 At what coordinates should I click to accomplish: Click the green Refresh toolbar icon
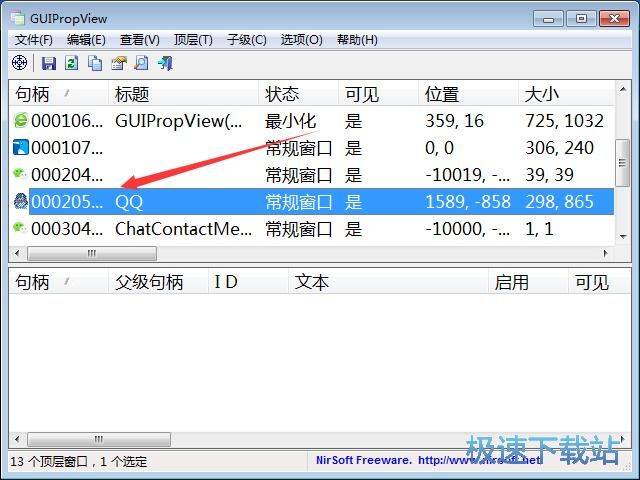tap(71, 63)
